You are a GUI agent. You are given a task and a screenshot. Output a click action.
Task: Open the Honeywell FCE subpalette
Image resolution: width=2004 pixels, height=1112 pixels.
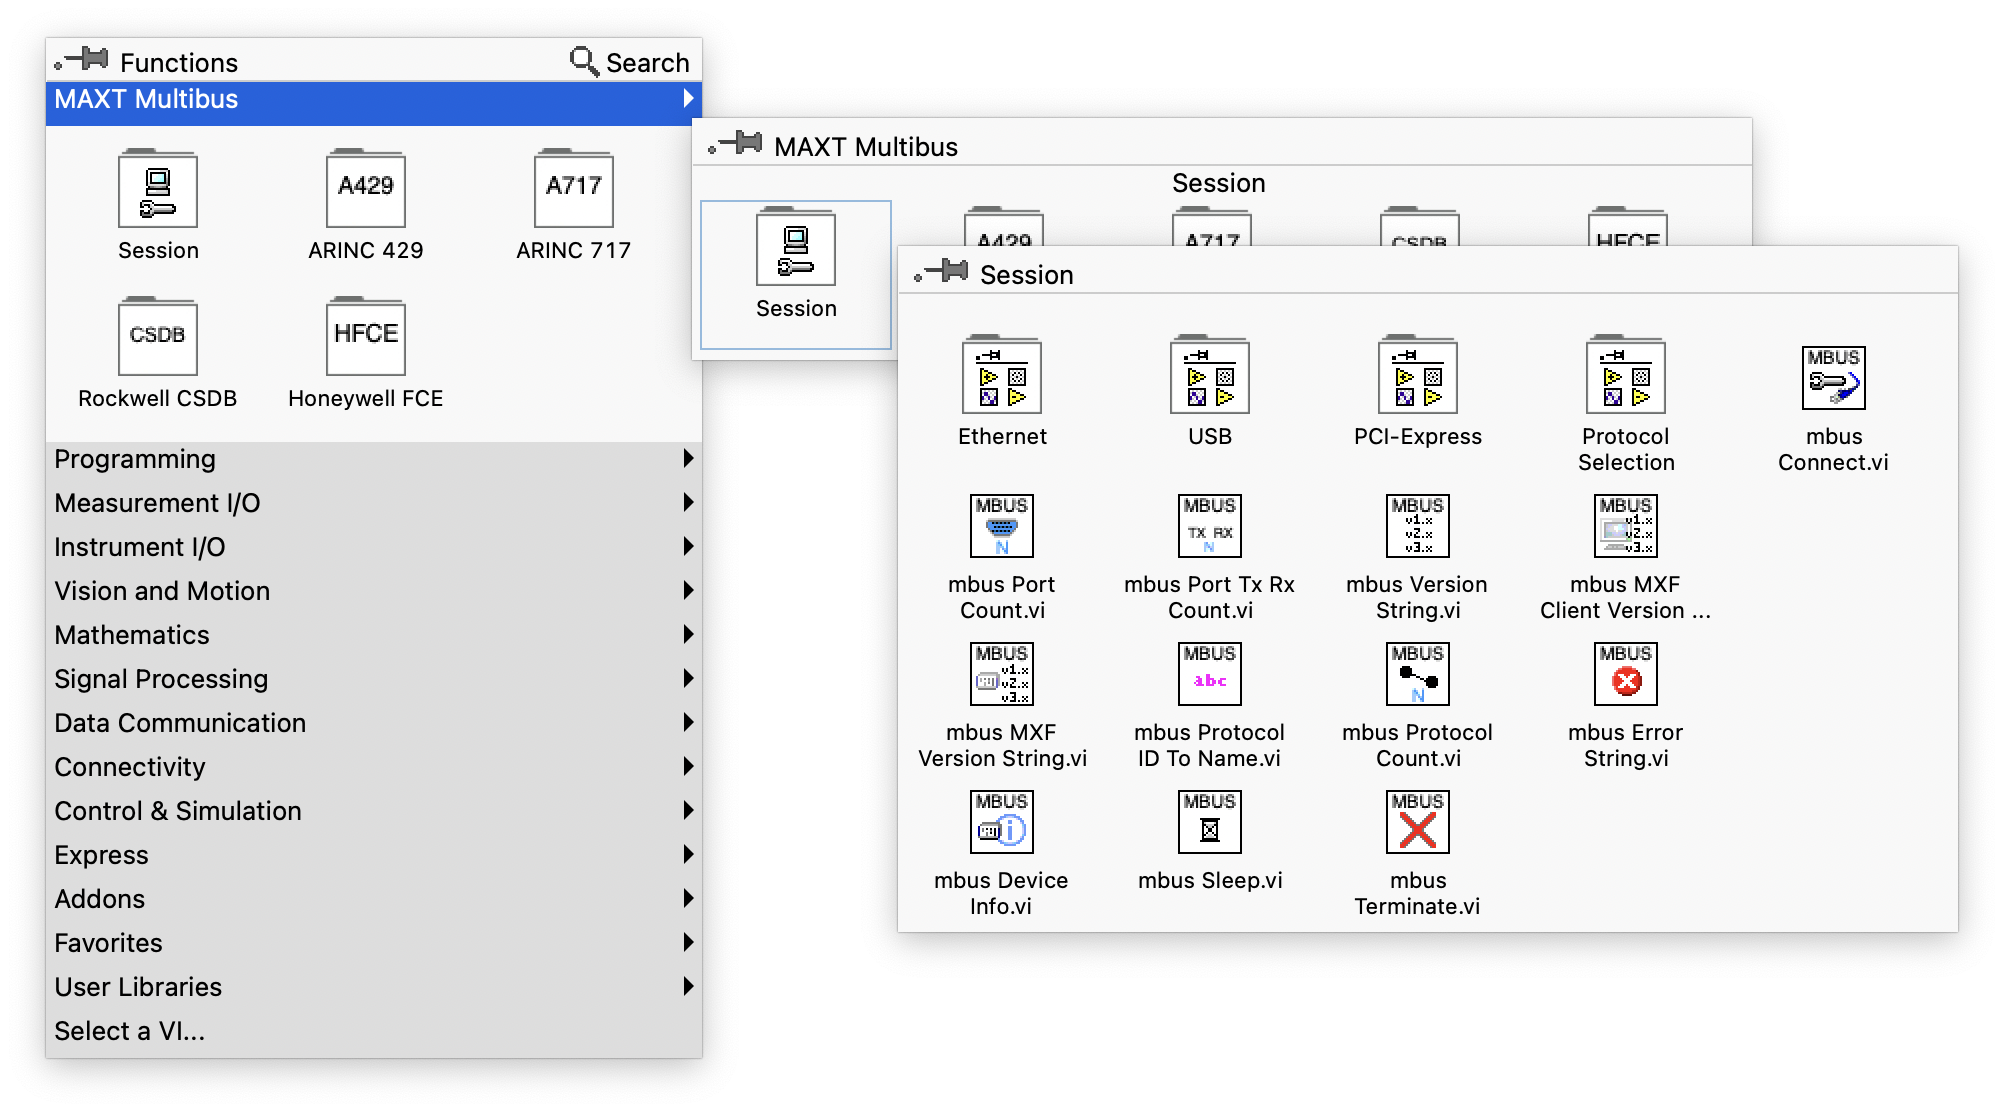(x=366, y=337)
